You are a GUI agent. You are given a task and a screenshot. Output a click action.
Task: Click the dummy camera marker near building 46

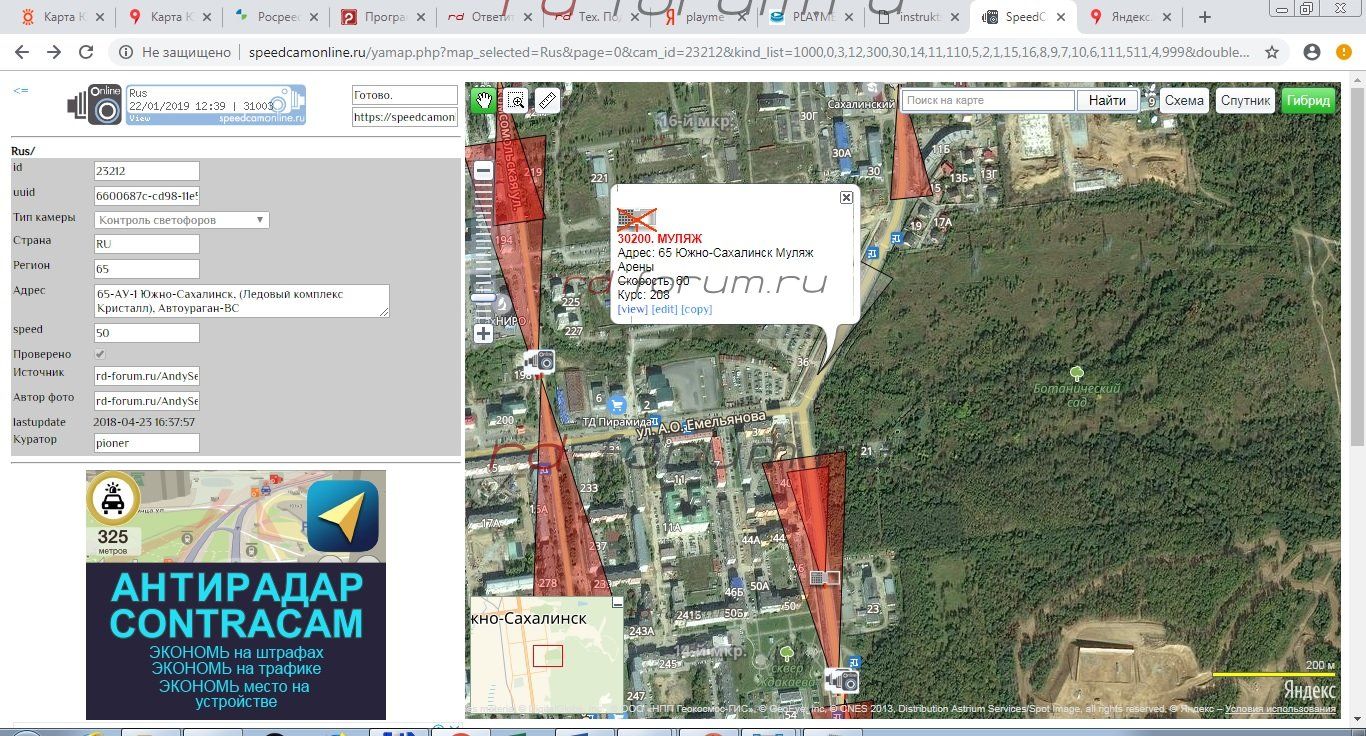coord(824,577)
